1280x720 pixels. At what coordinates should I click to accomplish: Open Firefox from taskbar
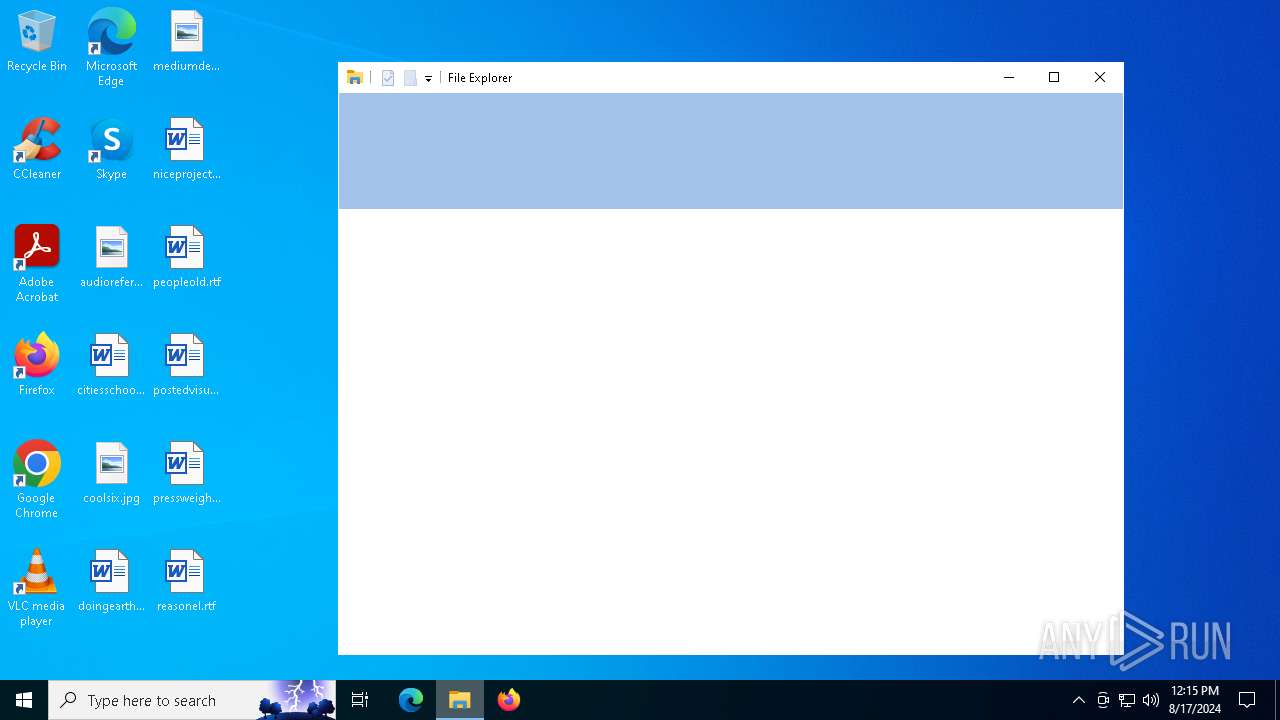coord(509,700)
